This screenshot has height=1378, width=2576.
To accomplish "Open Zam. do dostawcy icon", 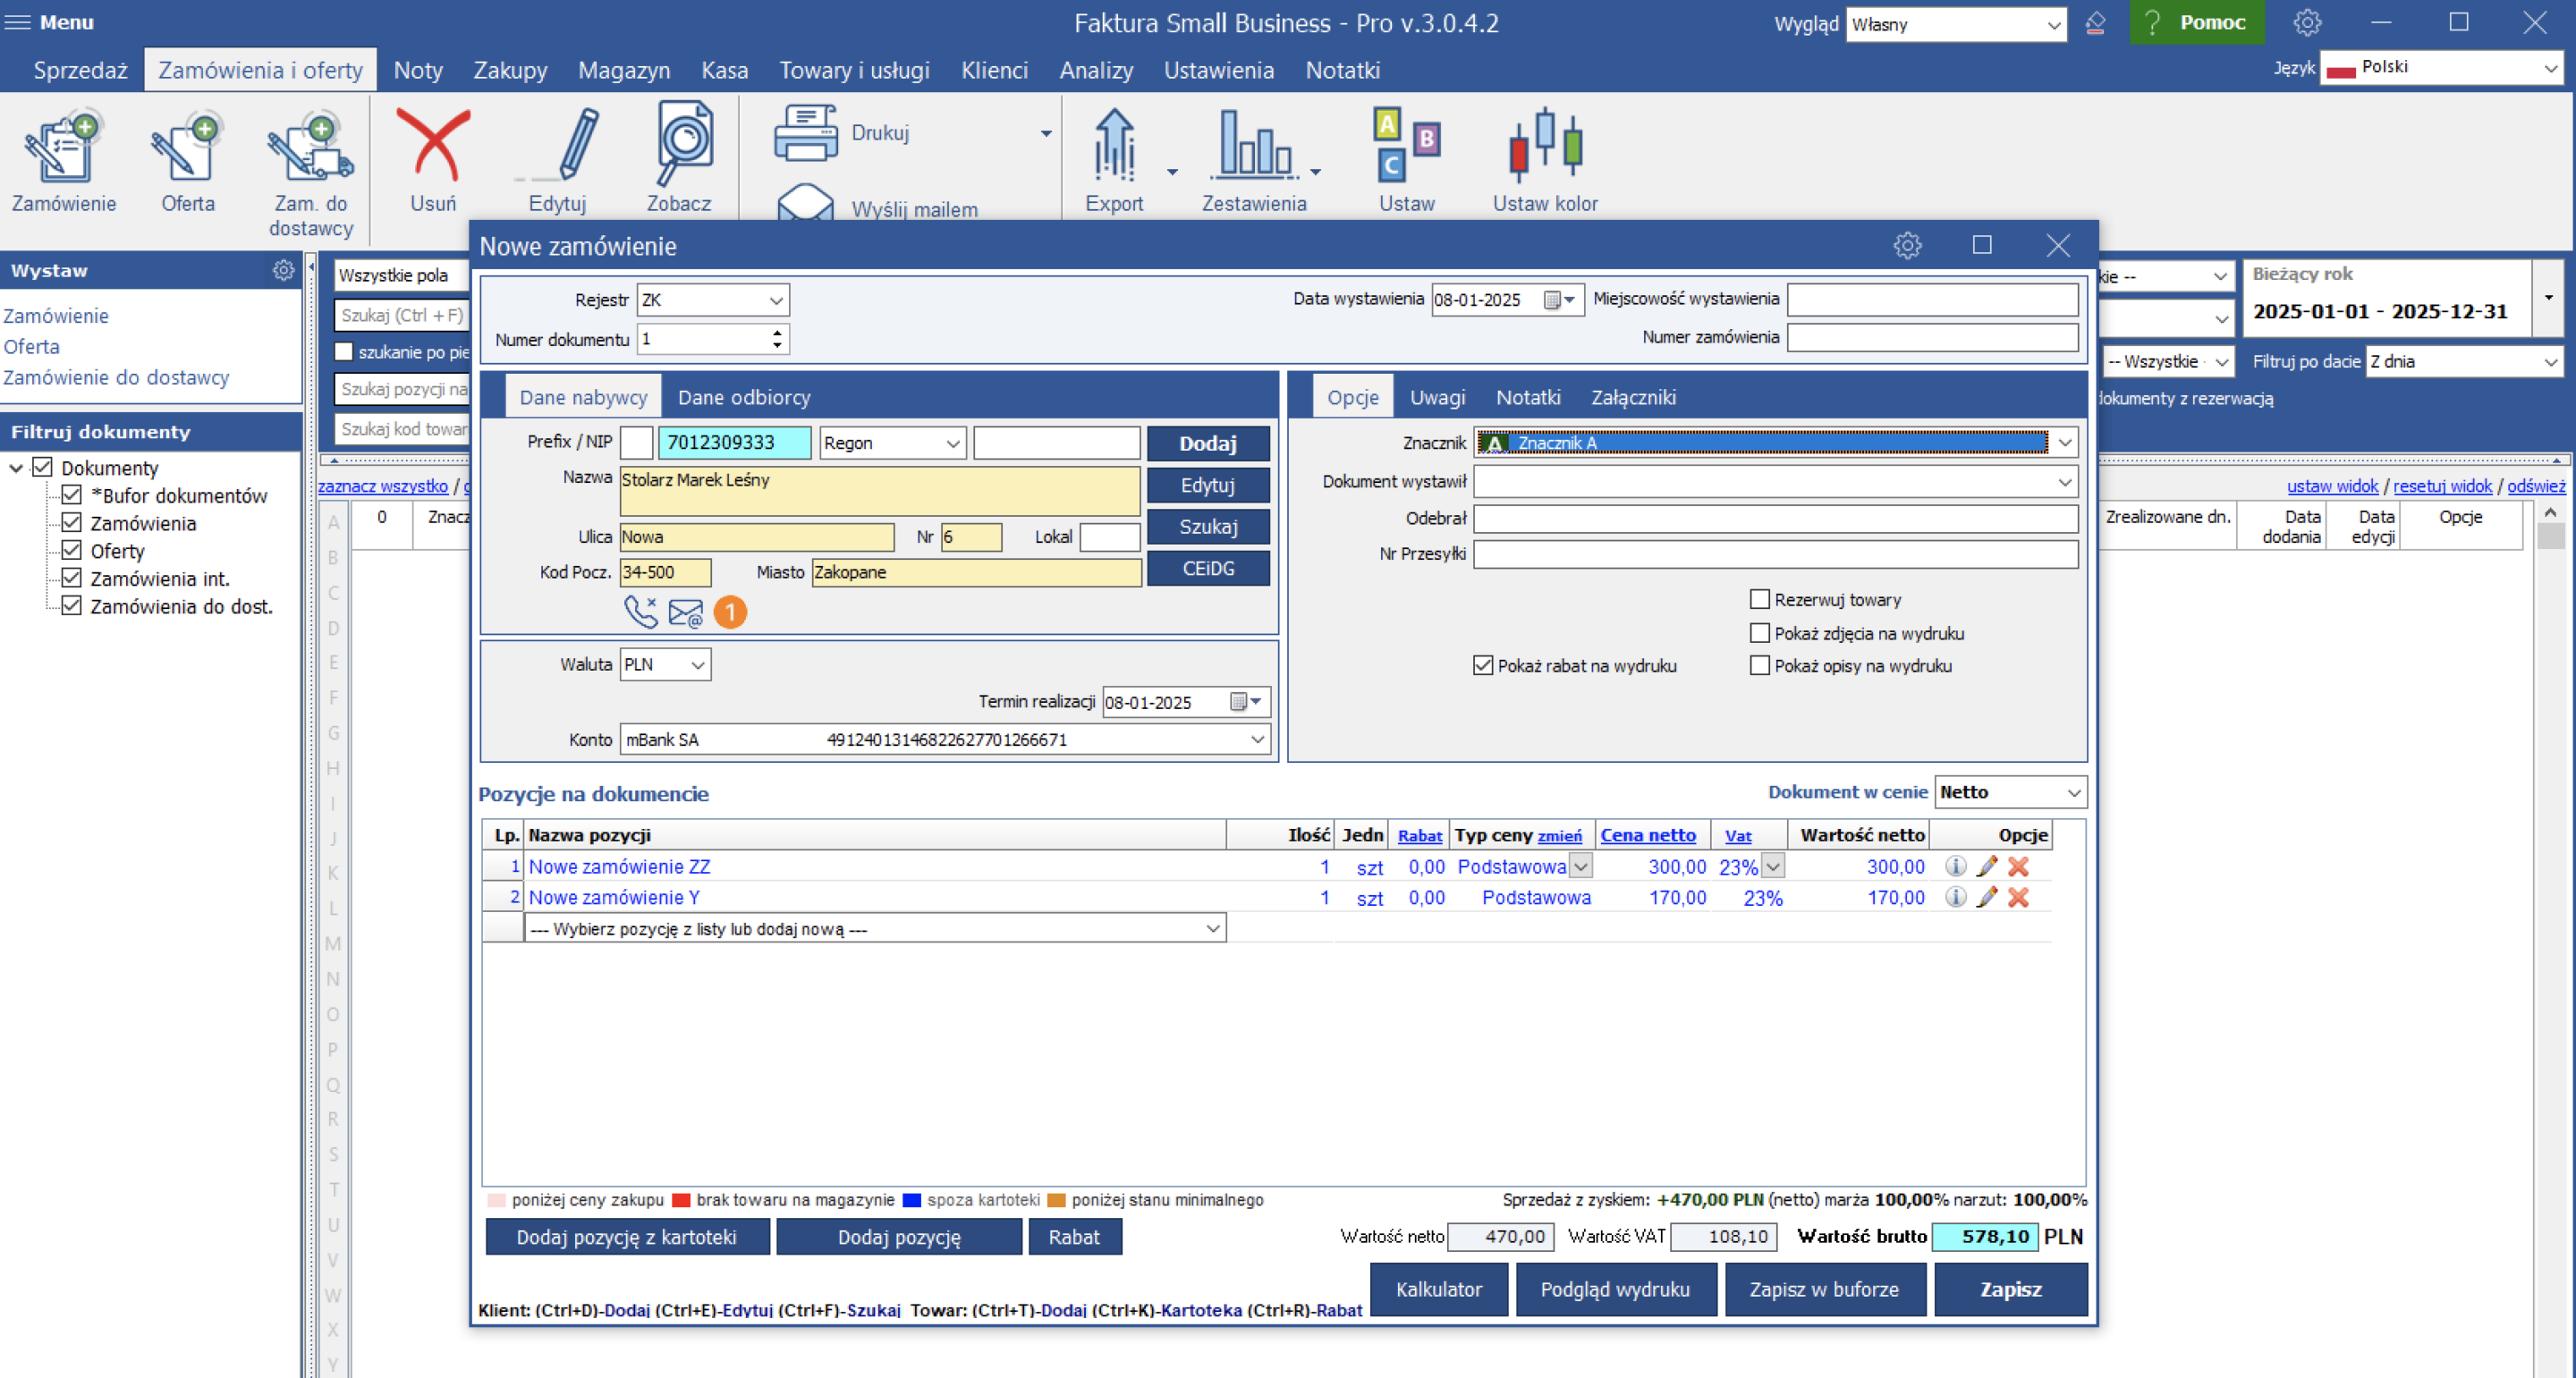I will 310,148.
